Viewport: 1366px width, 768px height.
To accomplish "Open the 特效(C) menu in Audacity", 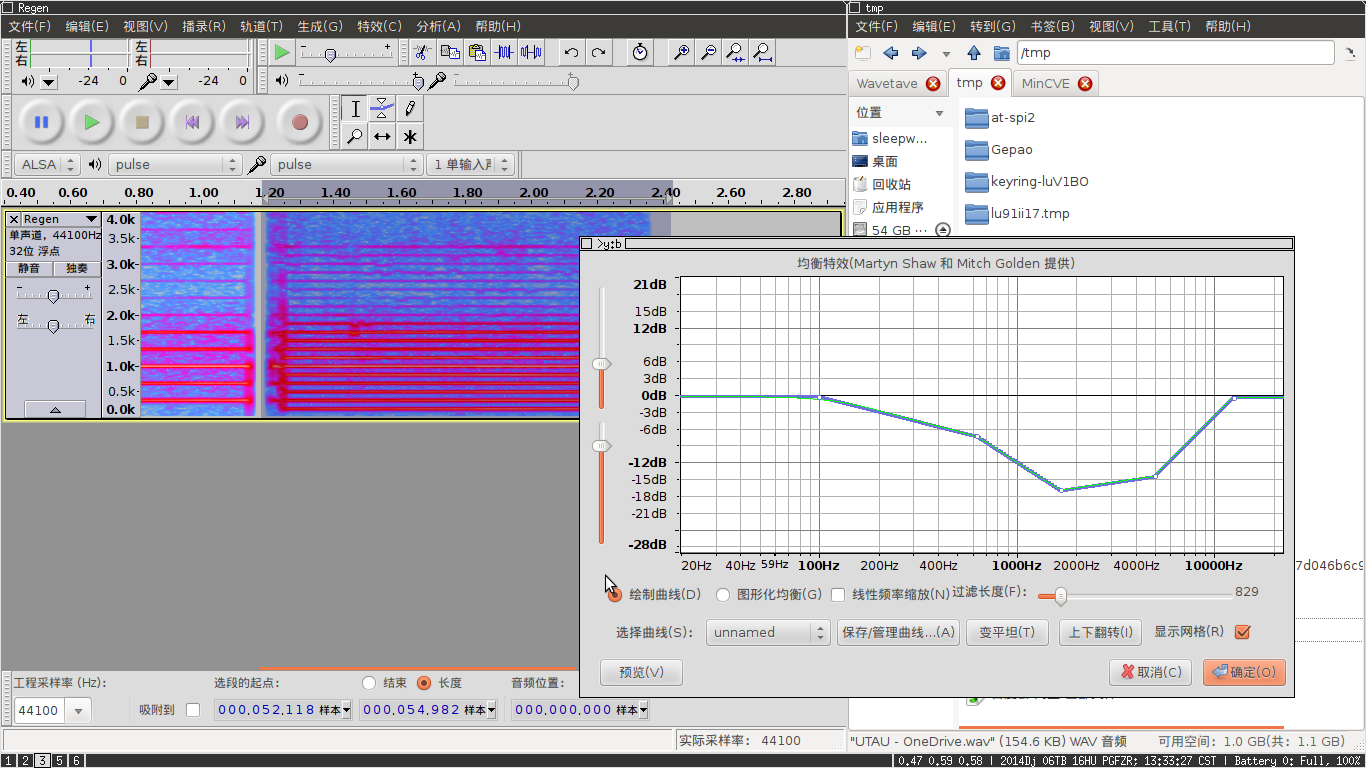I will click(x=379, y=26).
